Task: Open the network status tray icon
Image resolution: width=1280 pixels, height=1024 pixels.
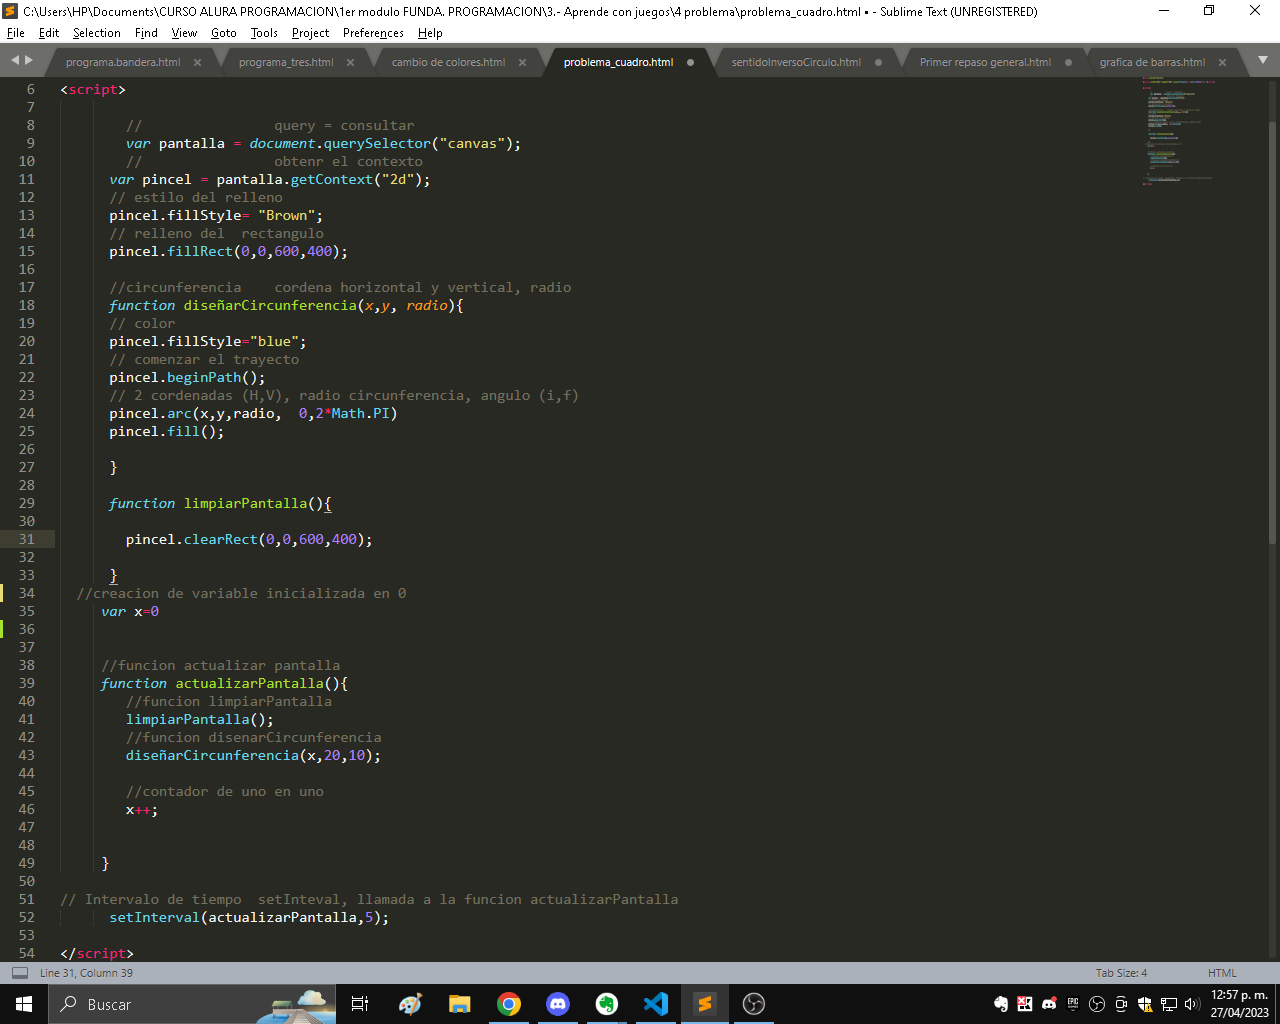Action: pyautogui.click(x=1169, y=1004)
